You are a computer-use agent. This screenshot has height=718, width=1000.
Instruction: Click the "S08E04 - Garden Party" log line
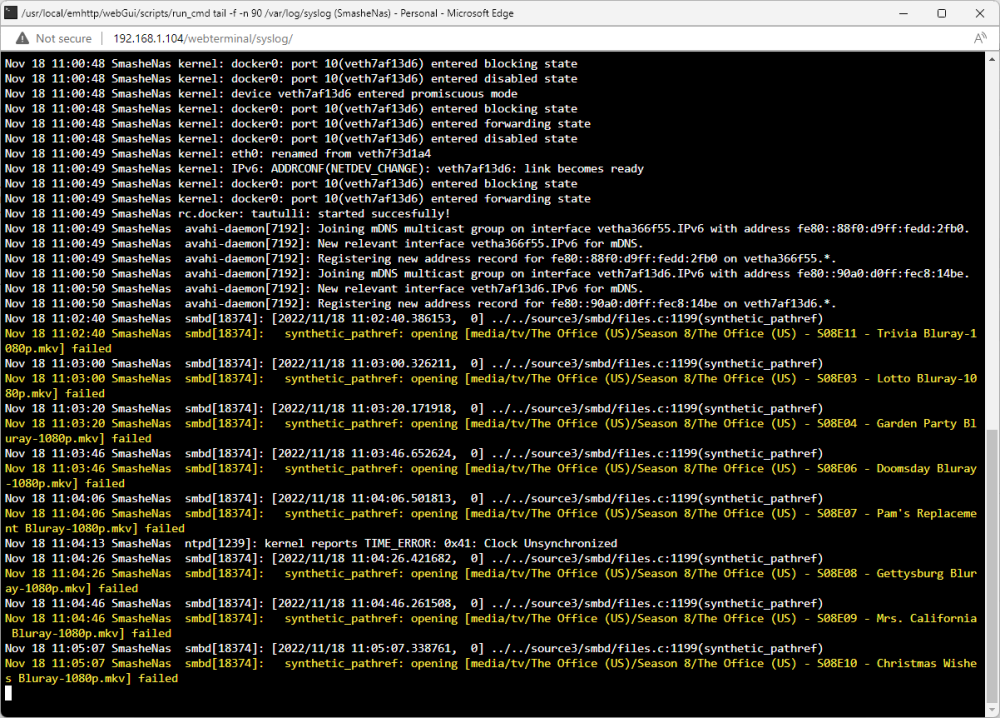pyautogui.click(x=490, y=423)
